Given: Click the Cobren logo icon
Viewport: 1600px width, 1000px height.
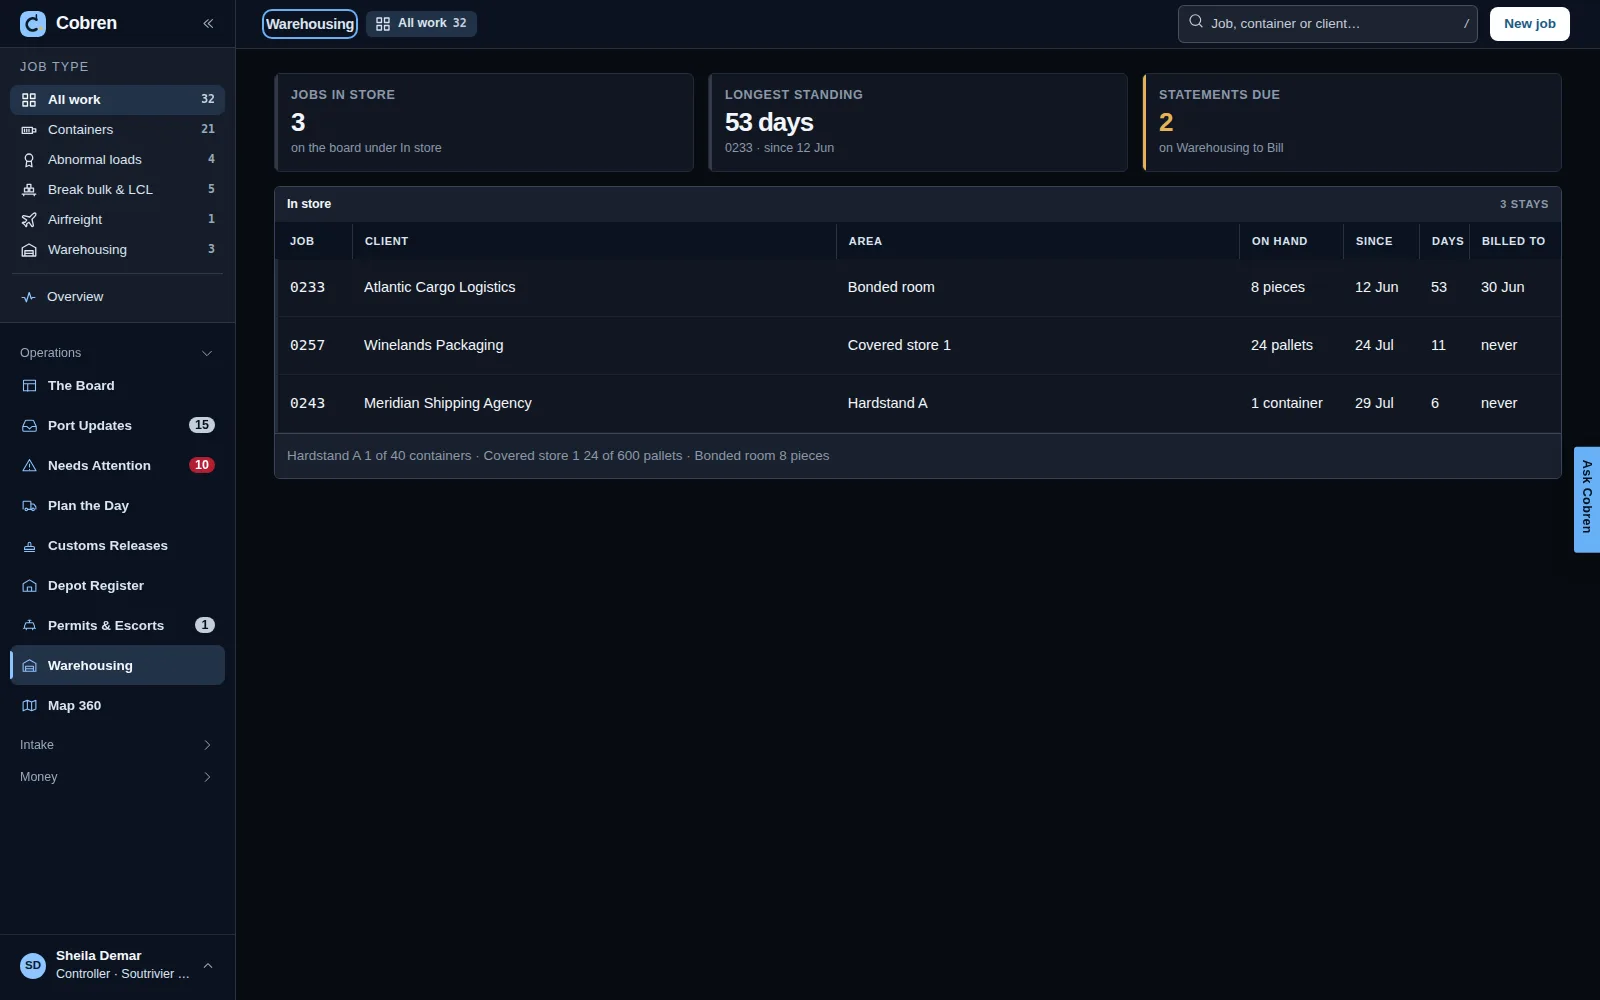Looking at the screenshot, I should tap(33, 23).
